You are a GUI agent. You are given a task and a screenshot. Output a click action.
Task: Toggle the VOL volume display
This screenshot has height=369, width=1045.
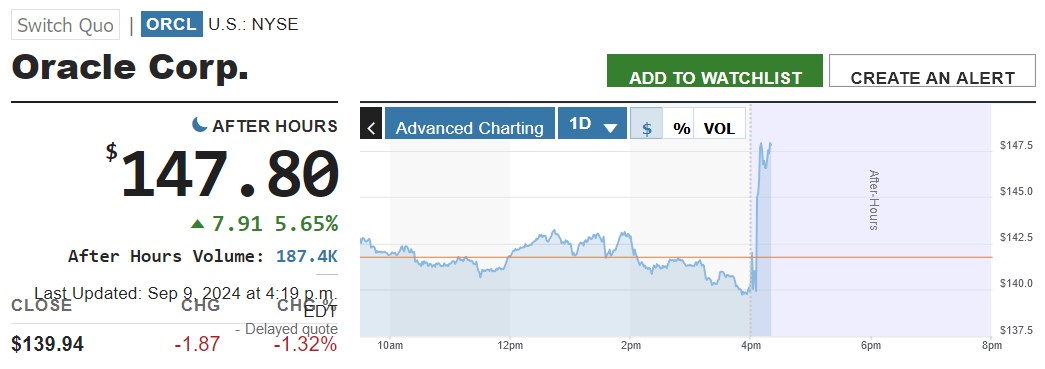tap(719, 129)
